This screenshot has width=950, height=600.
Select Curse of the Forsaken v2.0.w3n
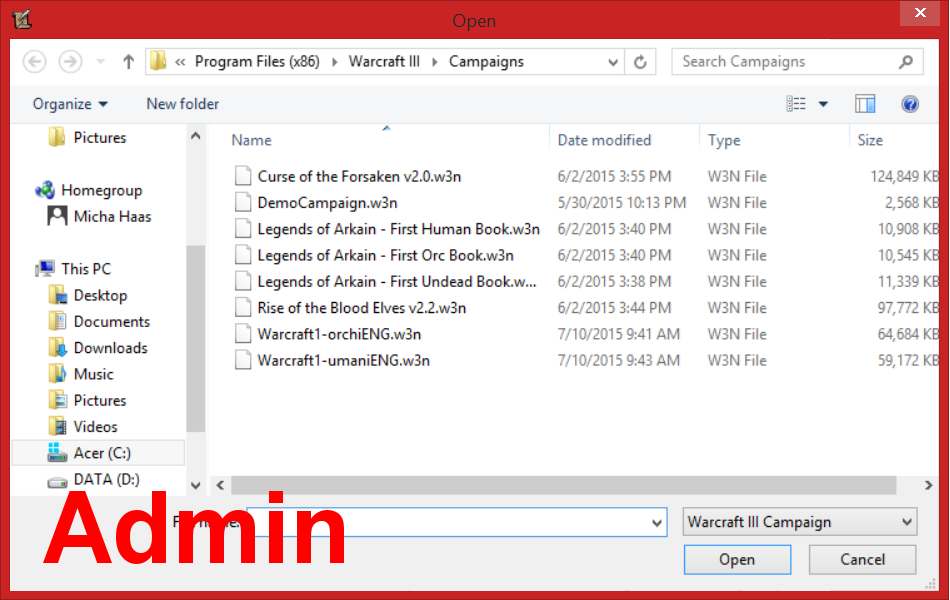(359, 176)
